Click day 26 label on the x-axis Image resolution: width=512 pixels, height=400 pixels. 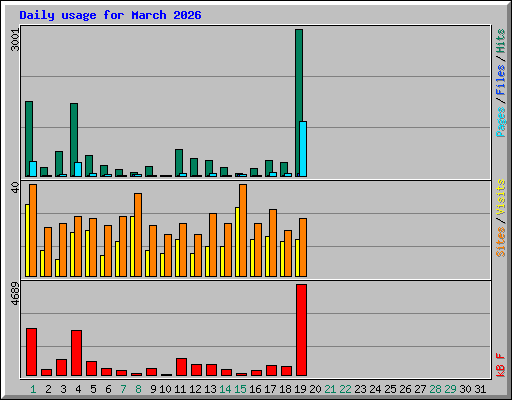405,389
